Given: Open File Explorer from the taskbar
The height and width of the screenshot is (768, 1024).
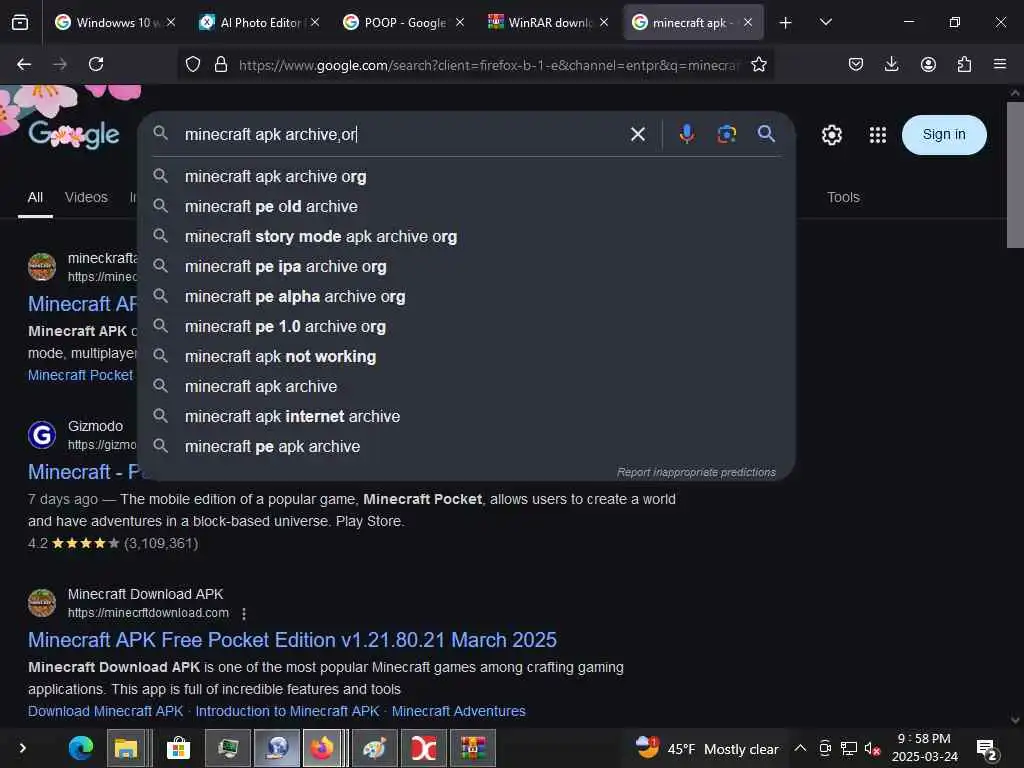Looking at the screenshot, I should click(126, 748).
